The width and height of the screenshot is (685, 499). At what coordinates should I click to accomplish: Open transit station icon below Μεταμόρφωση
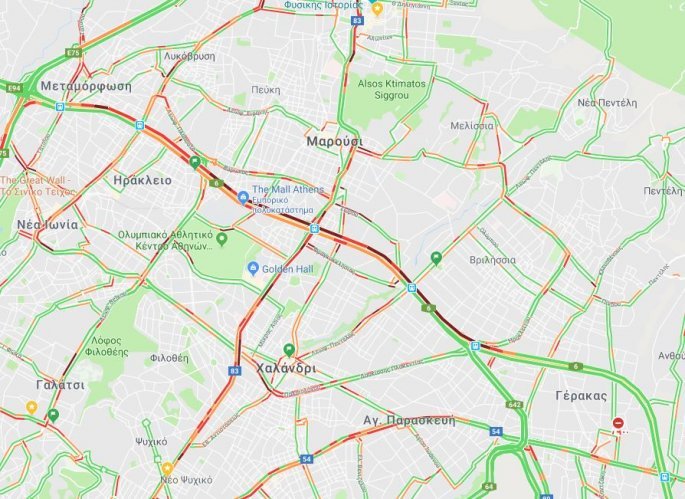pos(60,107)
